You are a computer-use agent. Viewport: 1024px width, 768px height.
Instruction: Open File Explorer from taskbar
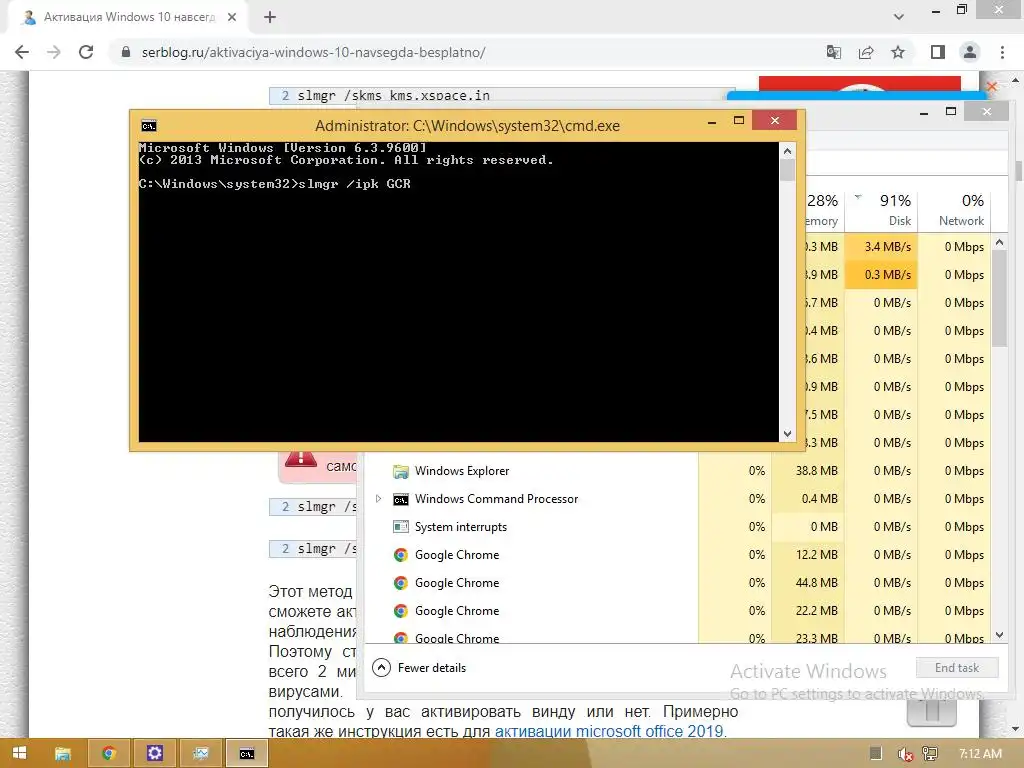tap(63, 754)
